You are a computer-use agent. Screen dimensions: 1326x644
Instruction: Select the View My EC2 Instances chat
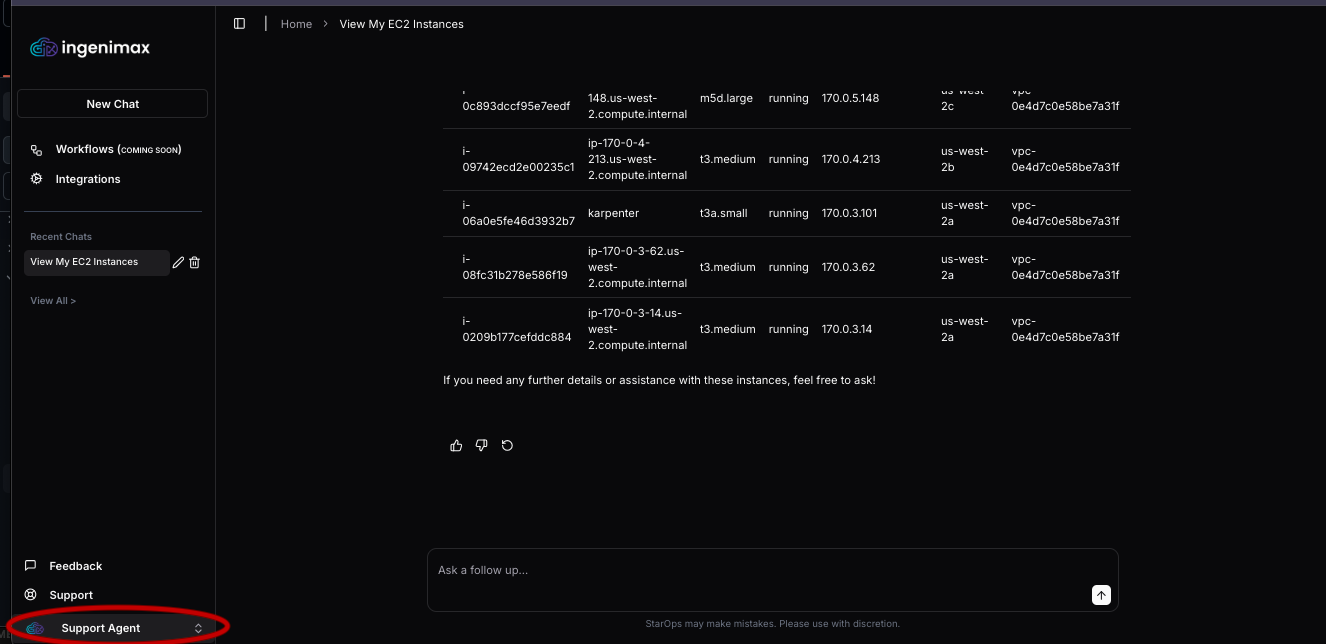85,262
